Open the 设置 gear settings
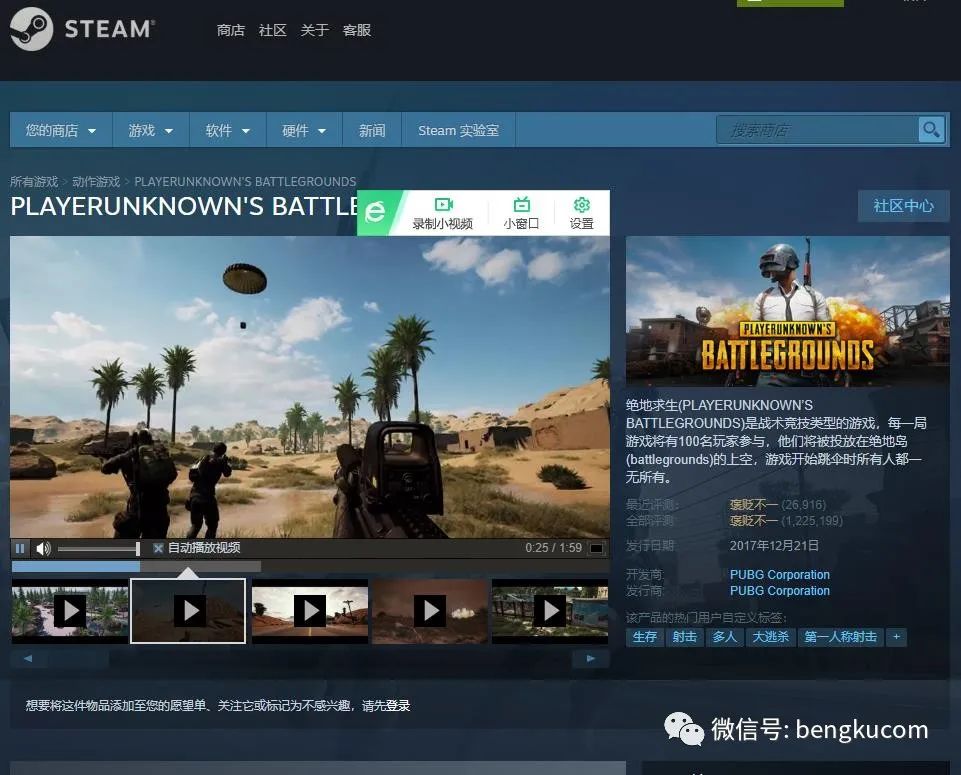Viewport: 961px width, 775px height. (582, 213)
